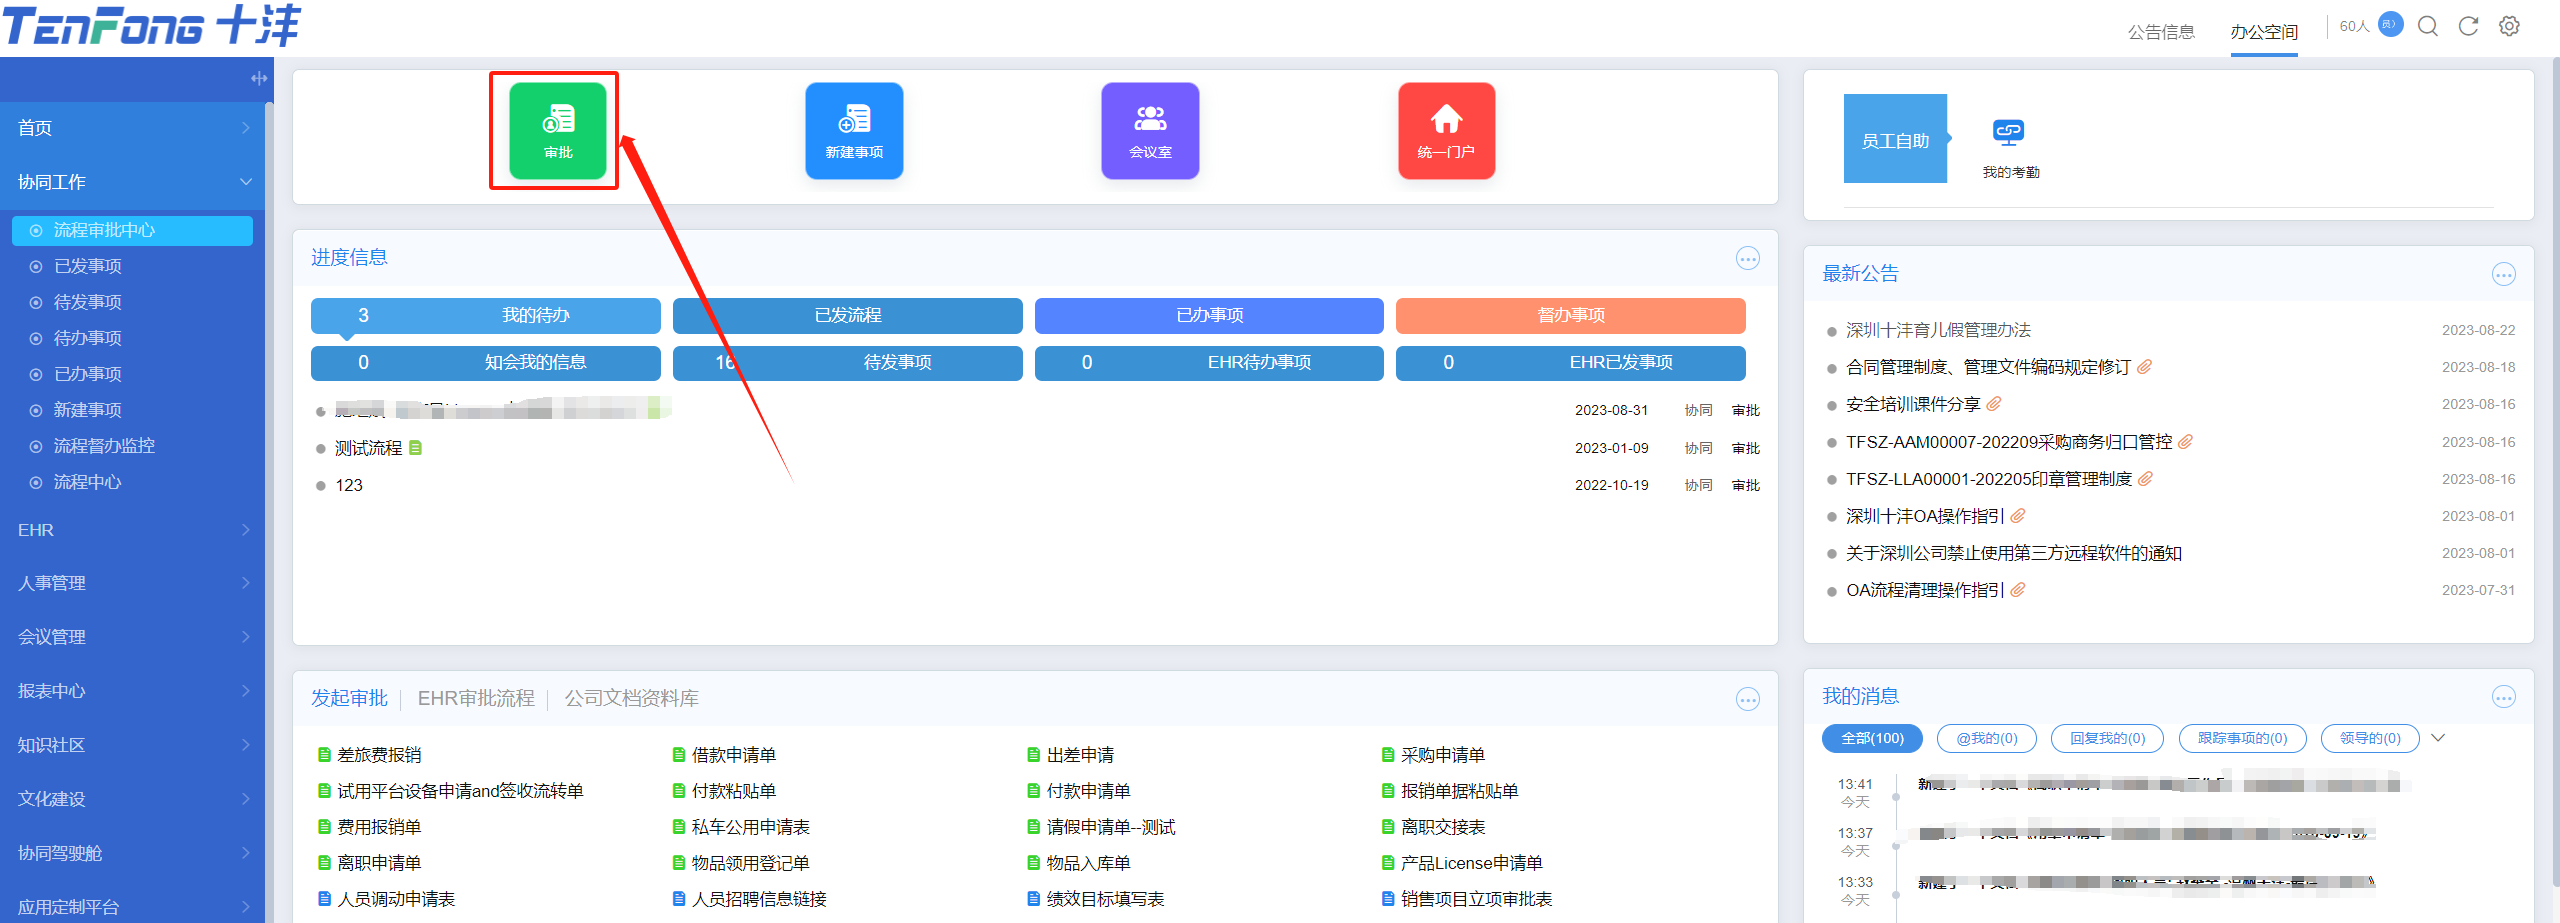Click the TenFong 十沣 logo

click(x=151, y=26)
